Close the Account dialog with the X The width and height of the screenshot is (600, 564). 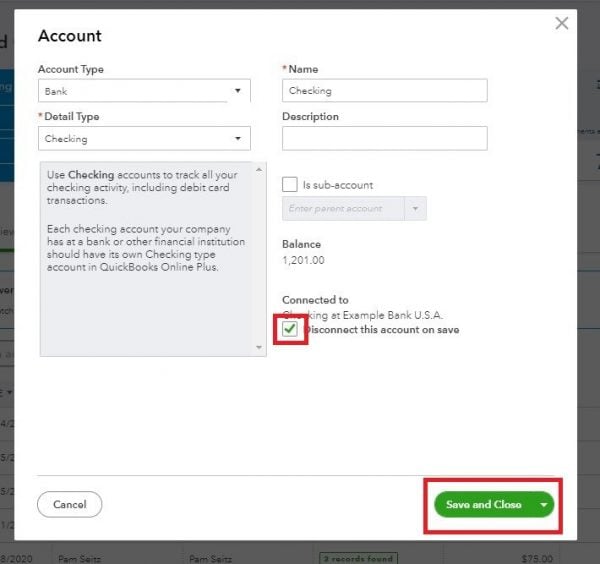pos(561,23)
